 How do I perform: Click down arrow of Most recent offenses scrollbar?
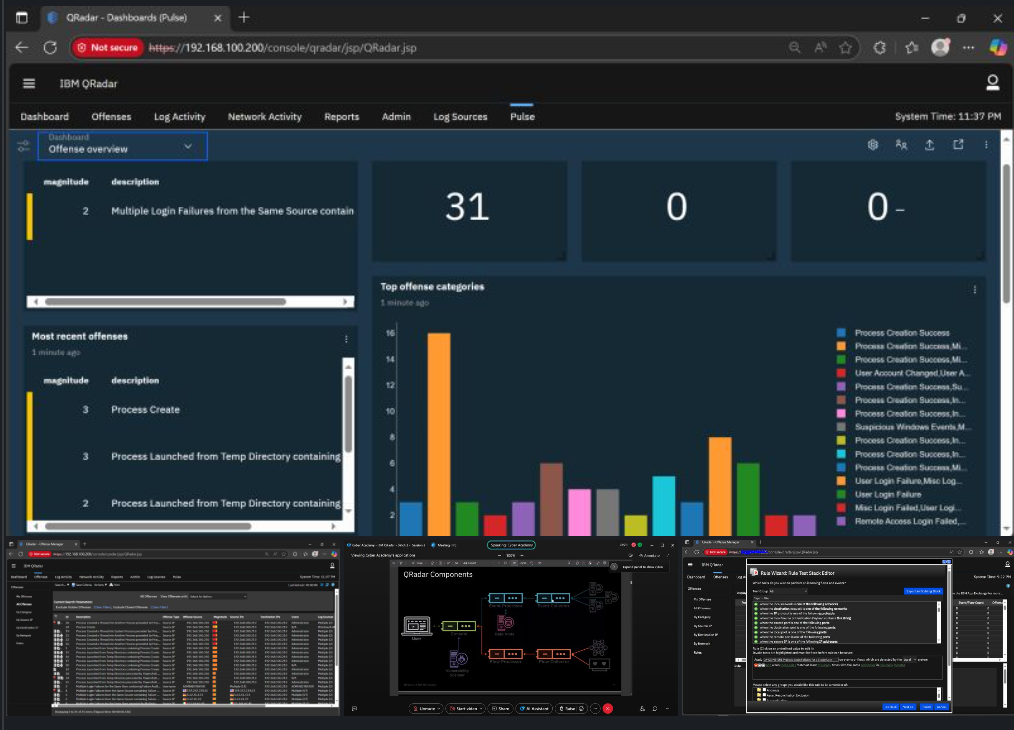pos(349,511)
